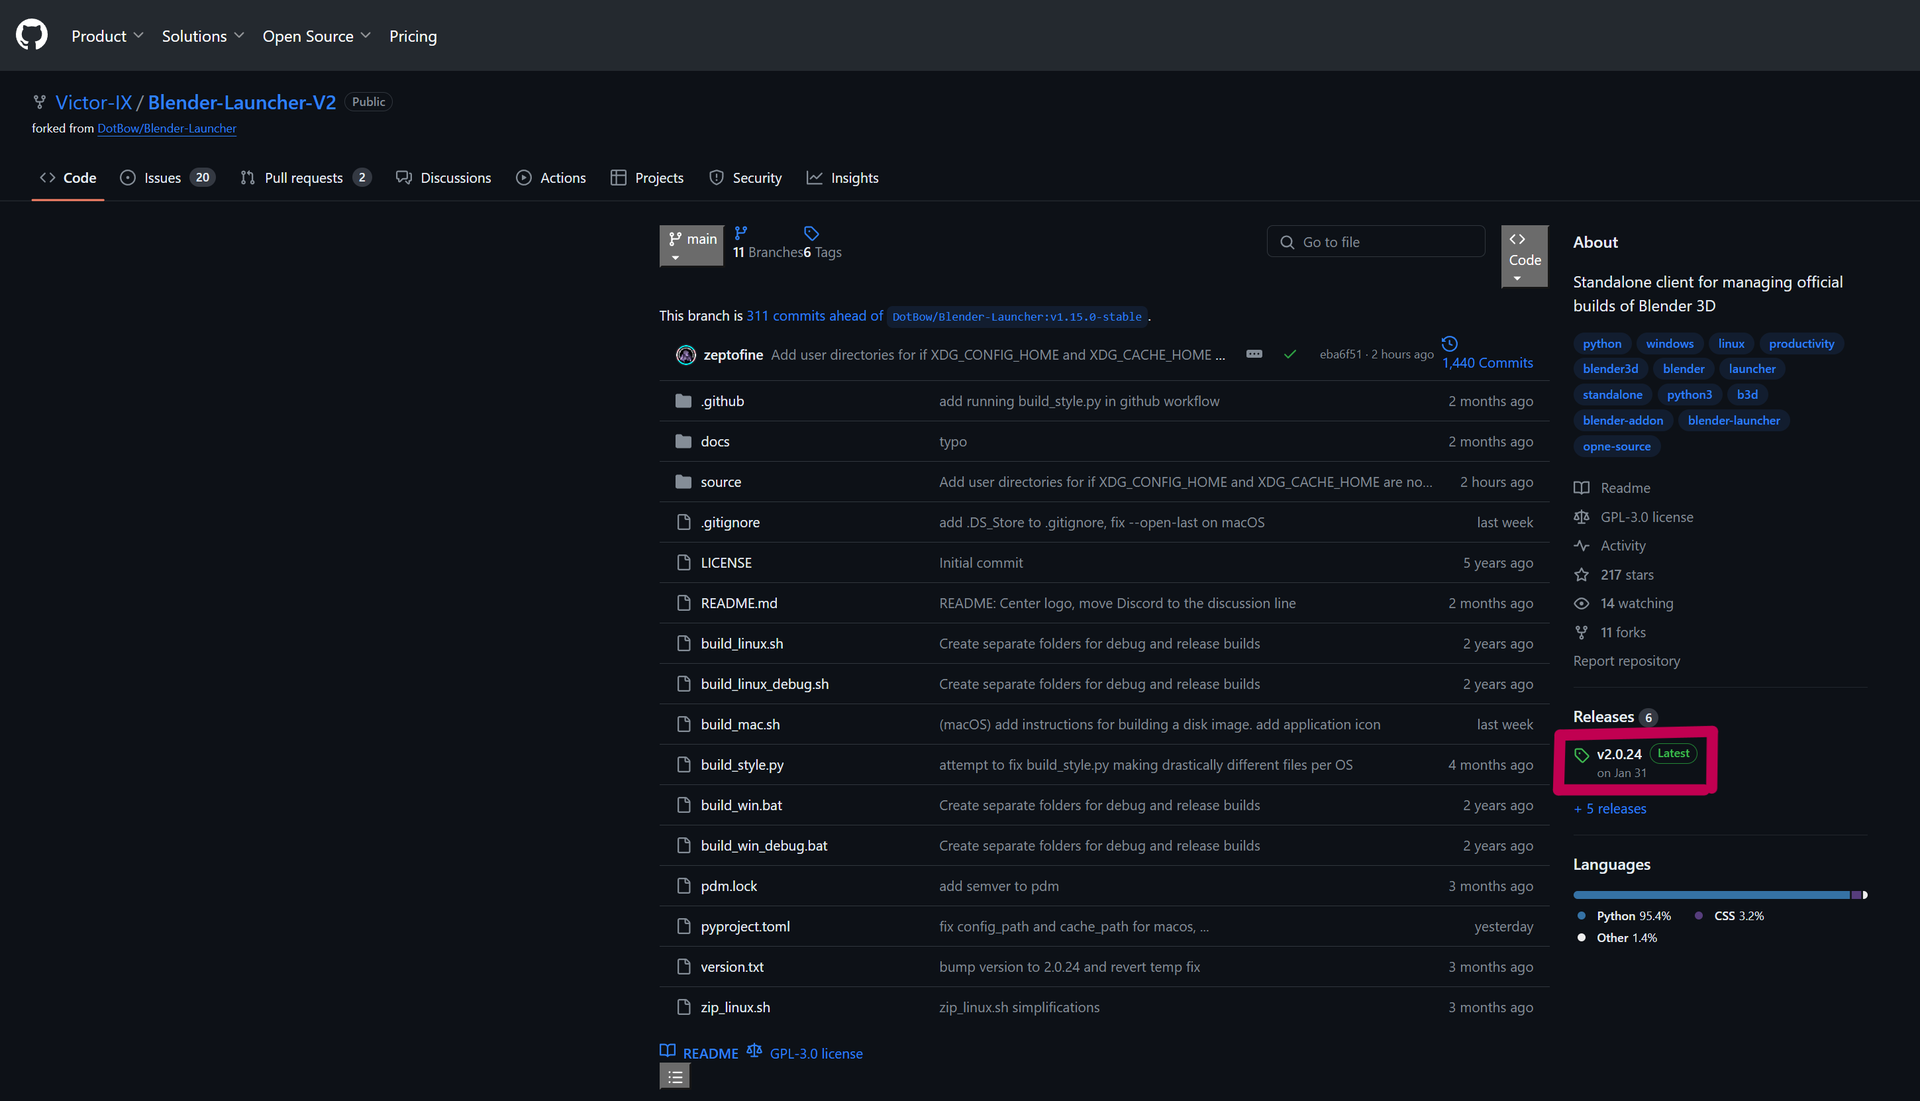Expand the Product menu
Screen dimensions: 1920x1101
[x=107, y=36]
